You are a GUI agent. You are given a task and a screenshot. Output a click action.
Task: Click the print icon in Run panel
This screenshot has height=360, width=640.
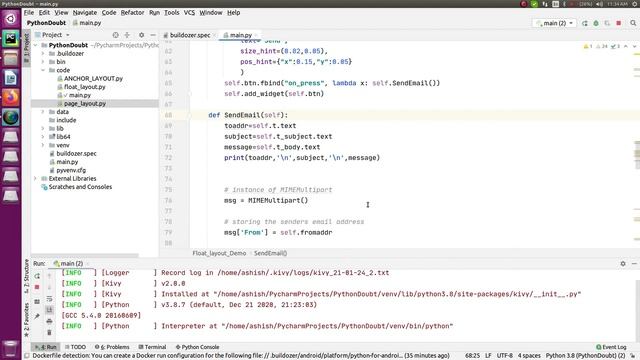[49, 321]
